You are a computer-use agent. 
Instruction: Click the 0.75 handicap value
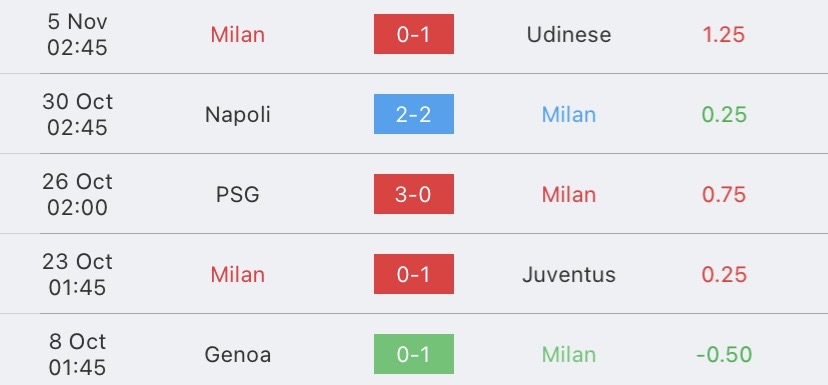click(x=724, y=195)
